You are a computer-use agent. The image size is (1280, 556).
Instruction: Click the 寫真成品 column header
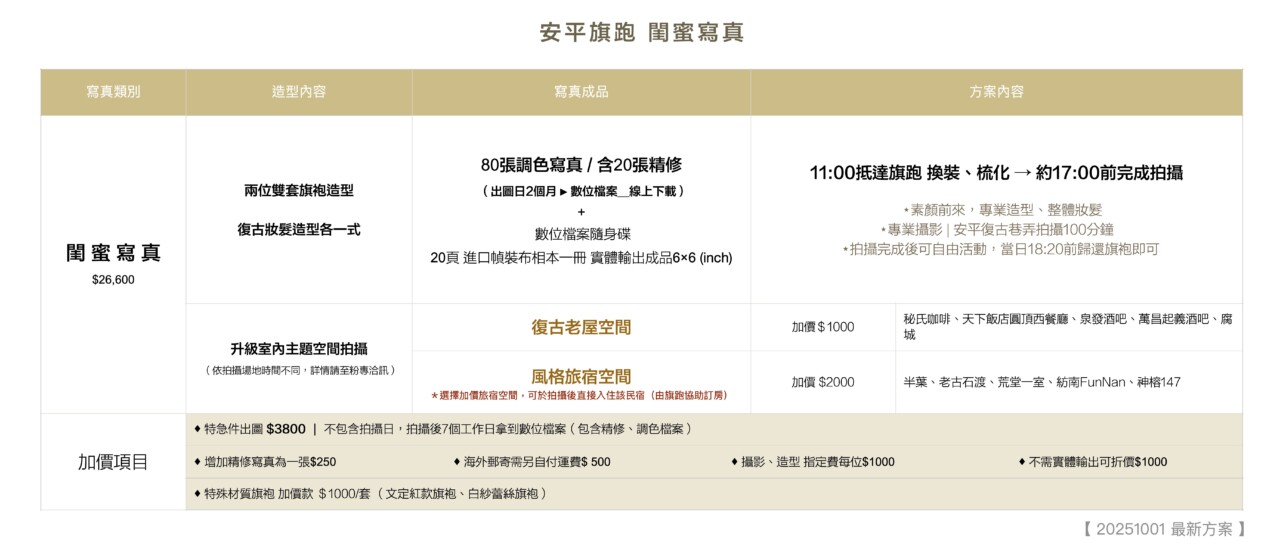pos(581,92)
